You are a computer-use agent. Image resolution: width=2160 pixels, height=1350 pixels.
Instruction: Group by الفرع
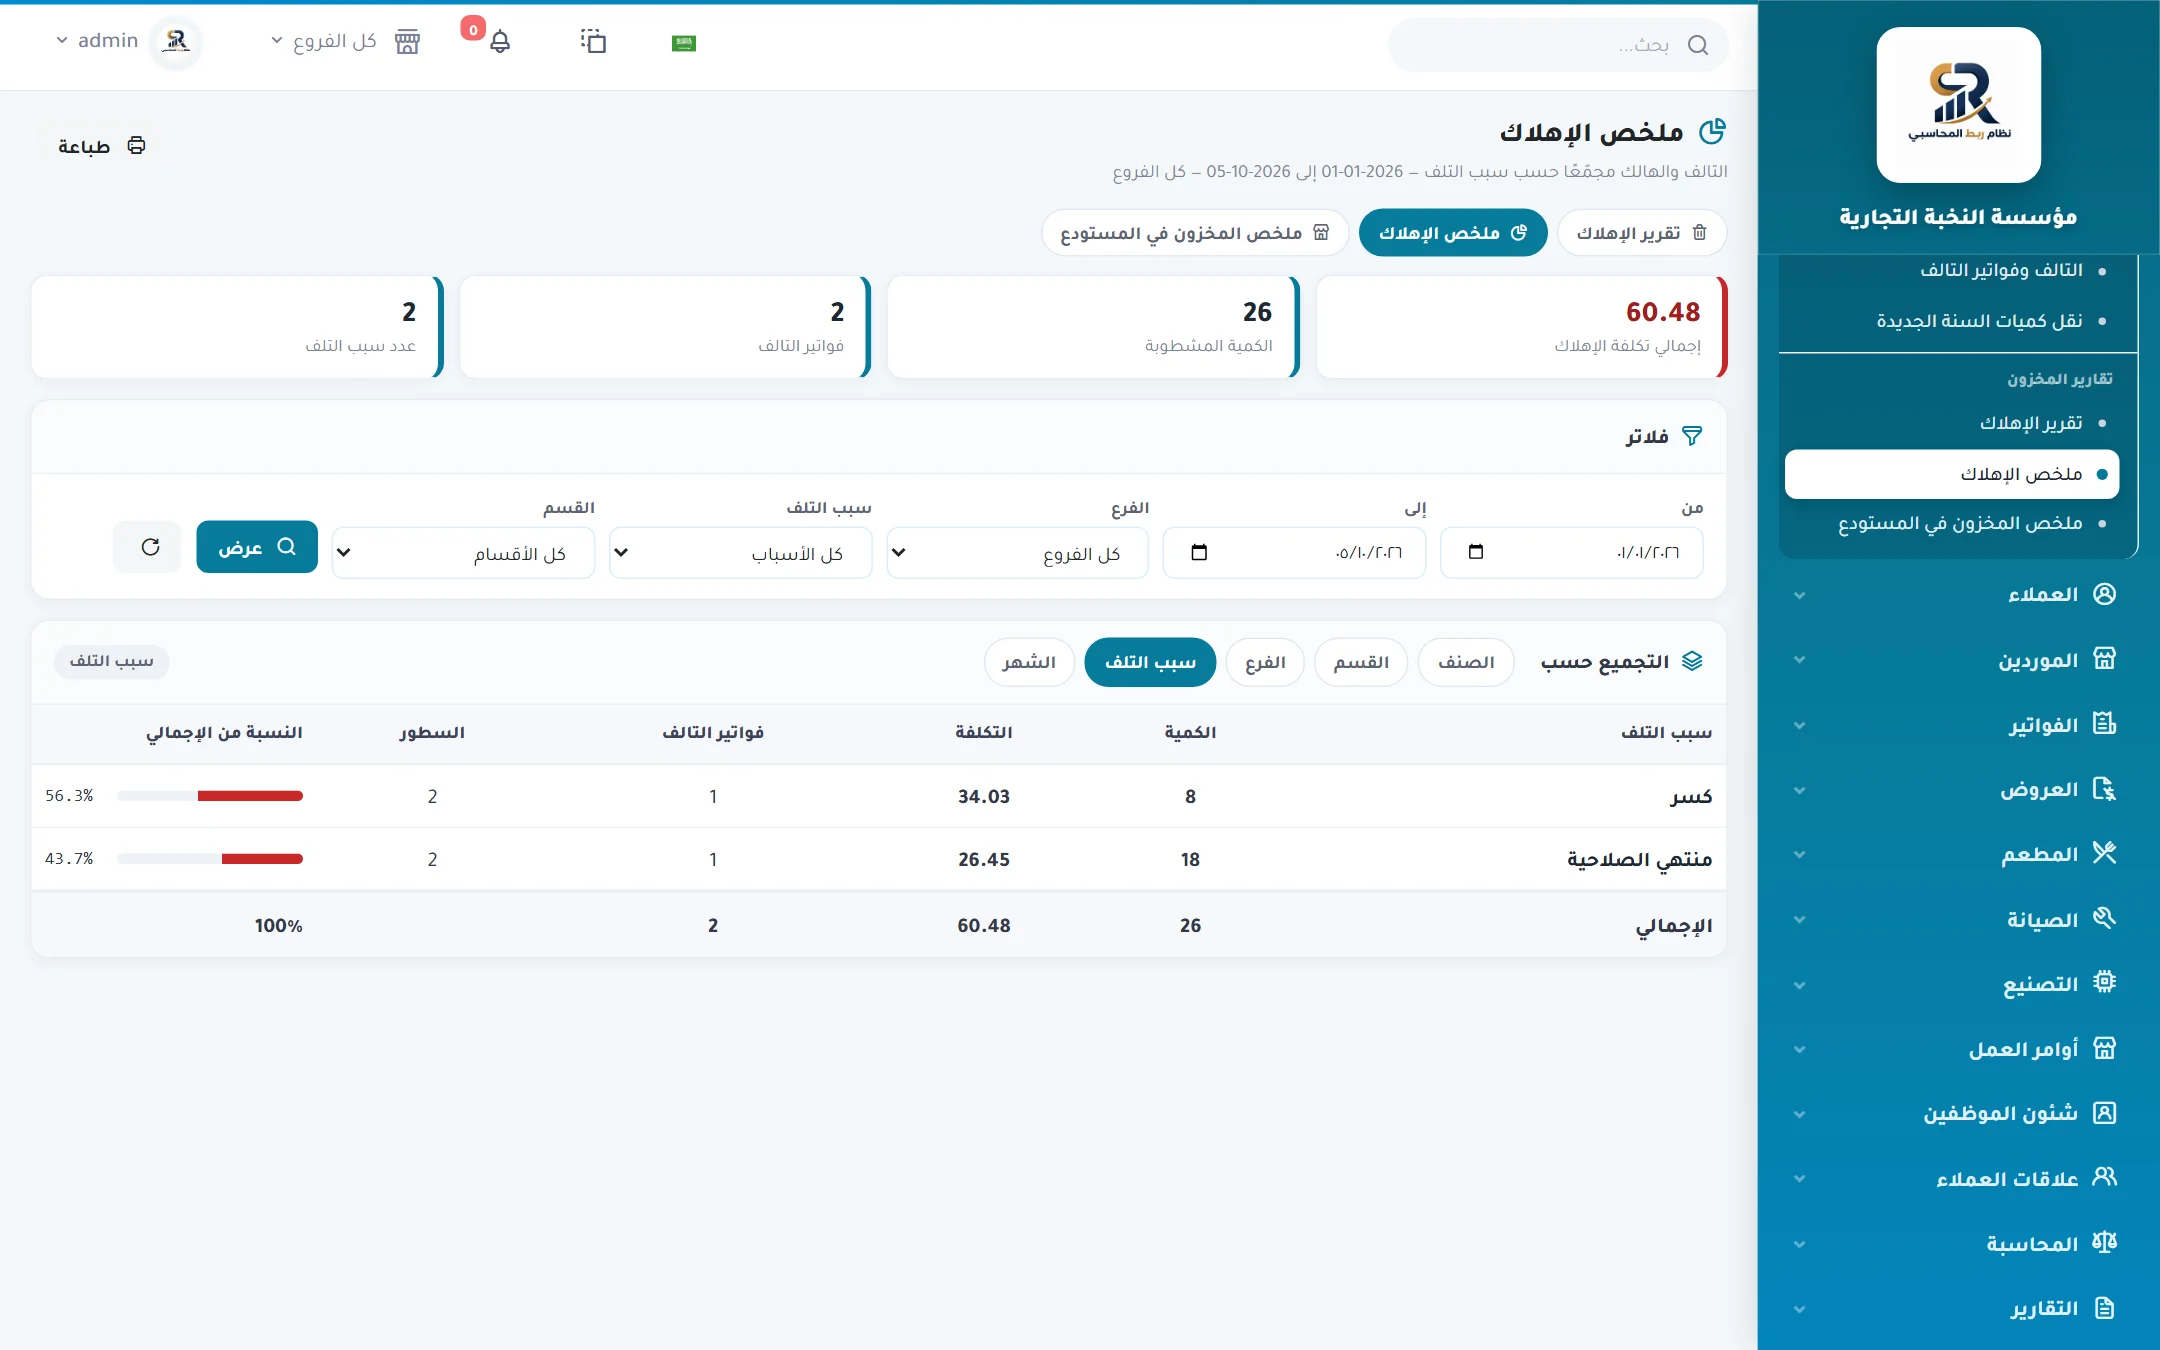tap(1265, 662)
